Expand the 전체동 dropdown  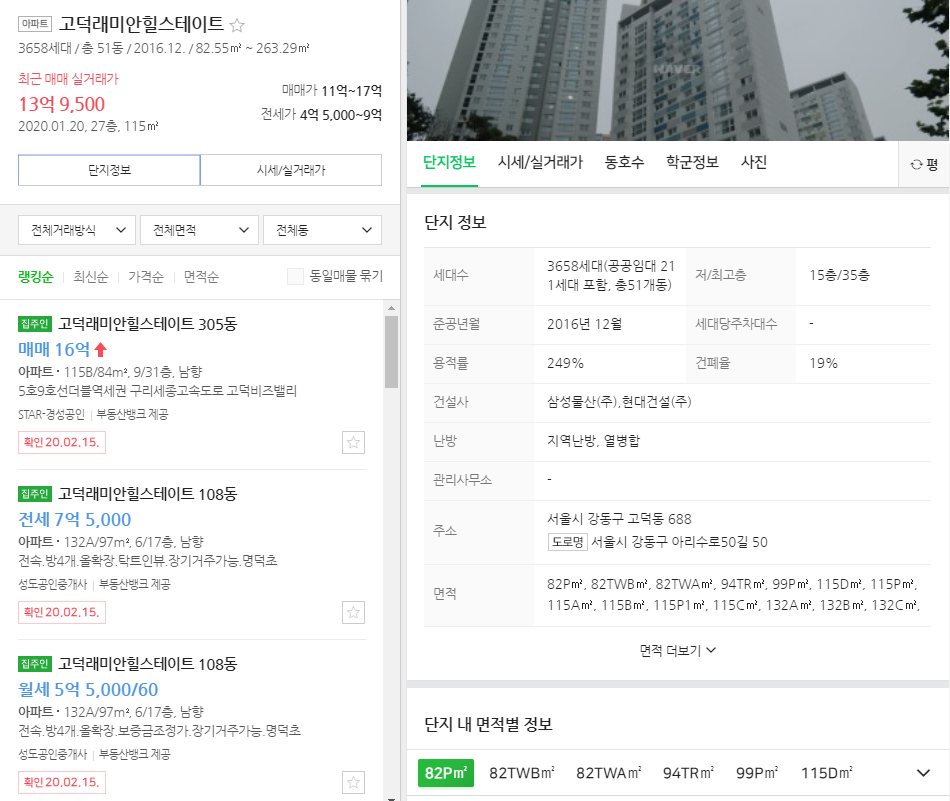click(x=322, y=229)
